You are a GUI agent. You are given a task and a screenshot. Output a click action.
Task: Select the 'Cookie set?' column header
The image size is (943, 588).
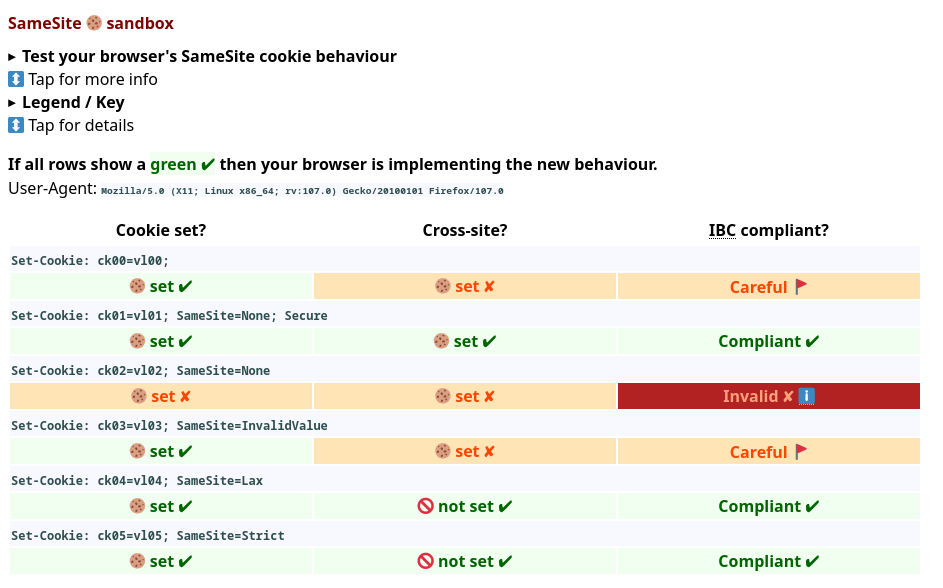160,230
